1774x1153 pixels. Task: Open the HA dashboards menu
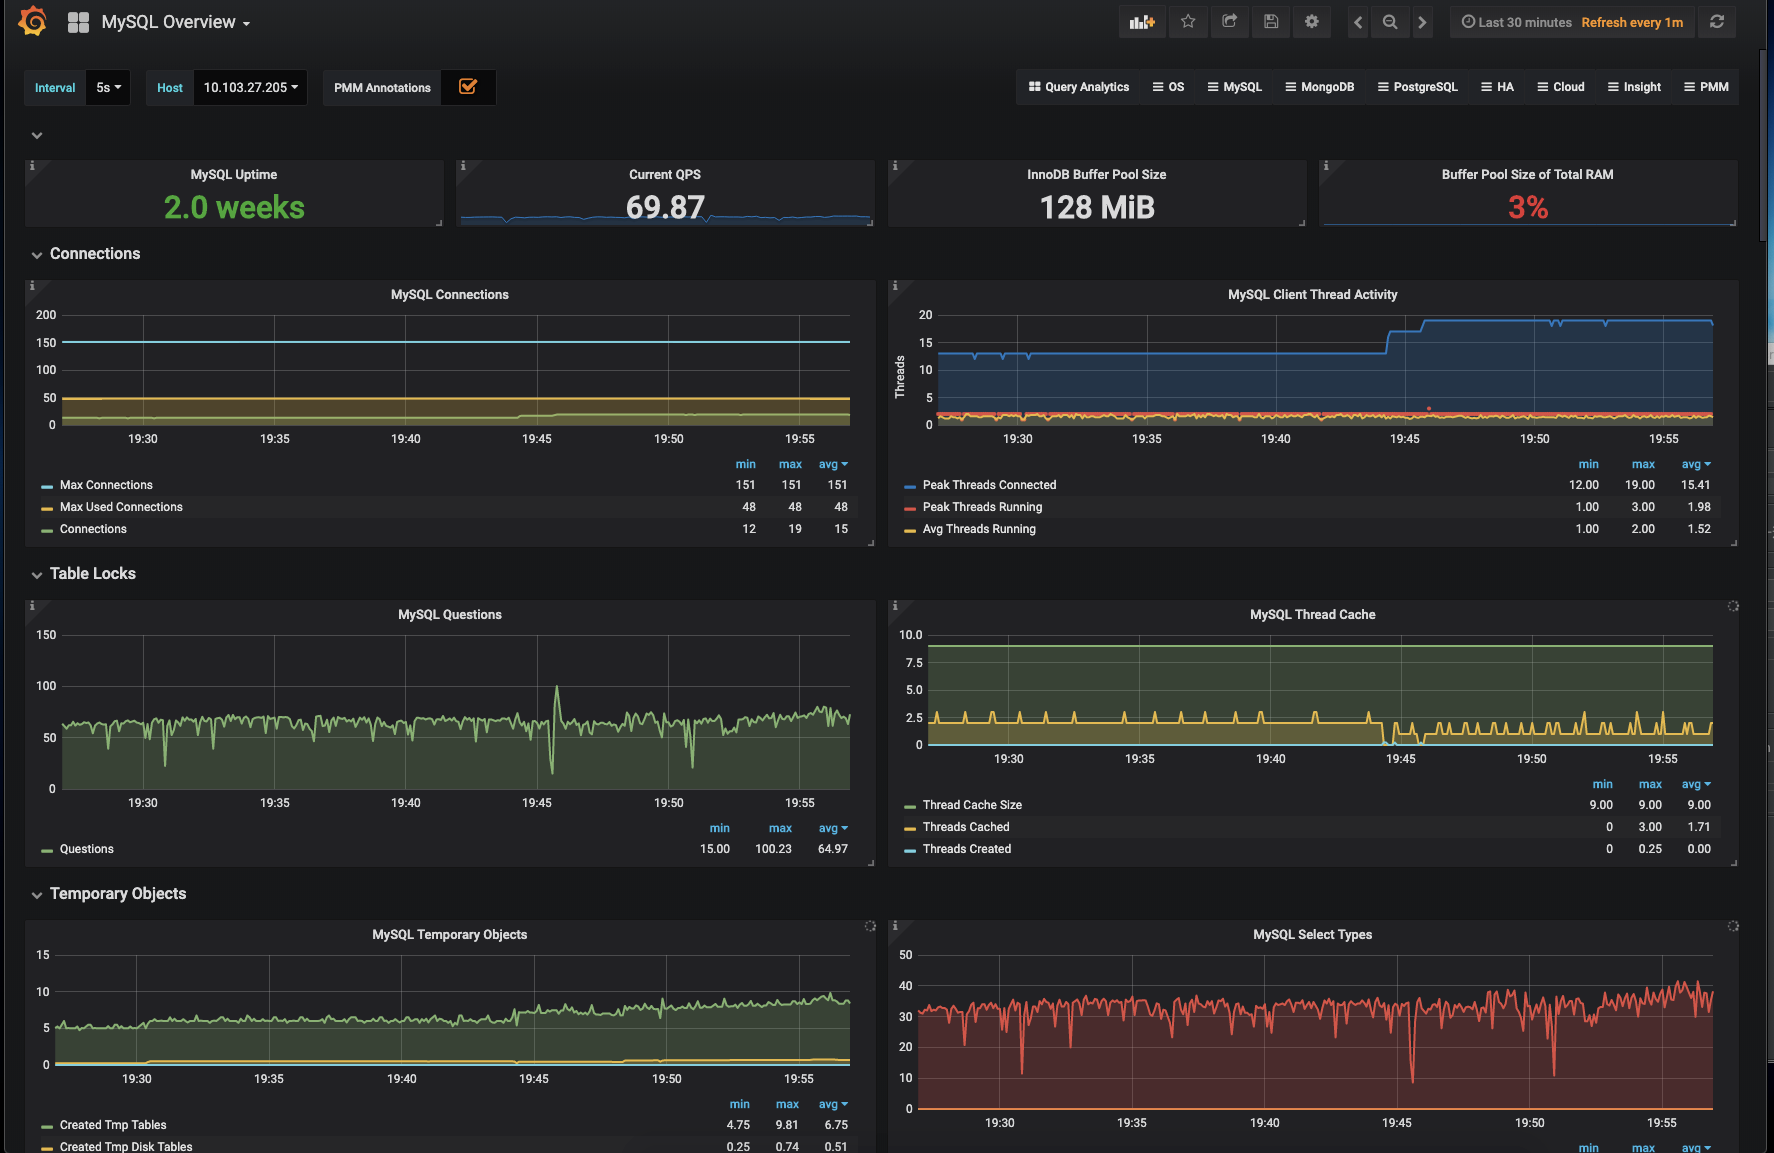click(x=1497, y=87)
